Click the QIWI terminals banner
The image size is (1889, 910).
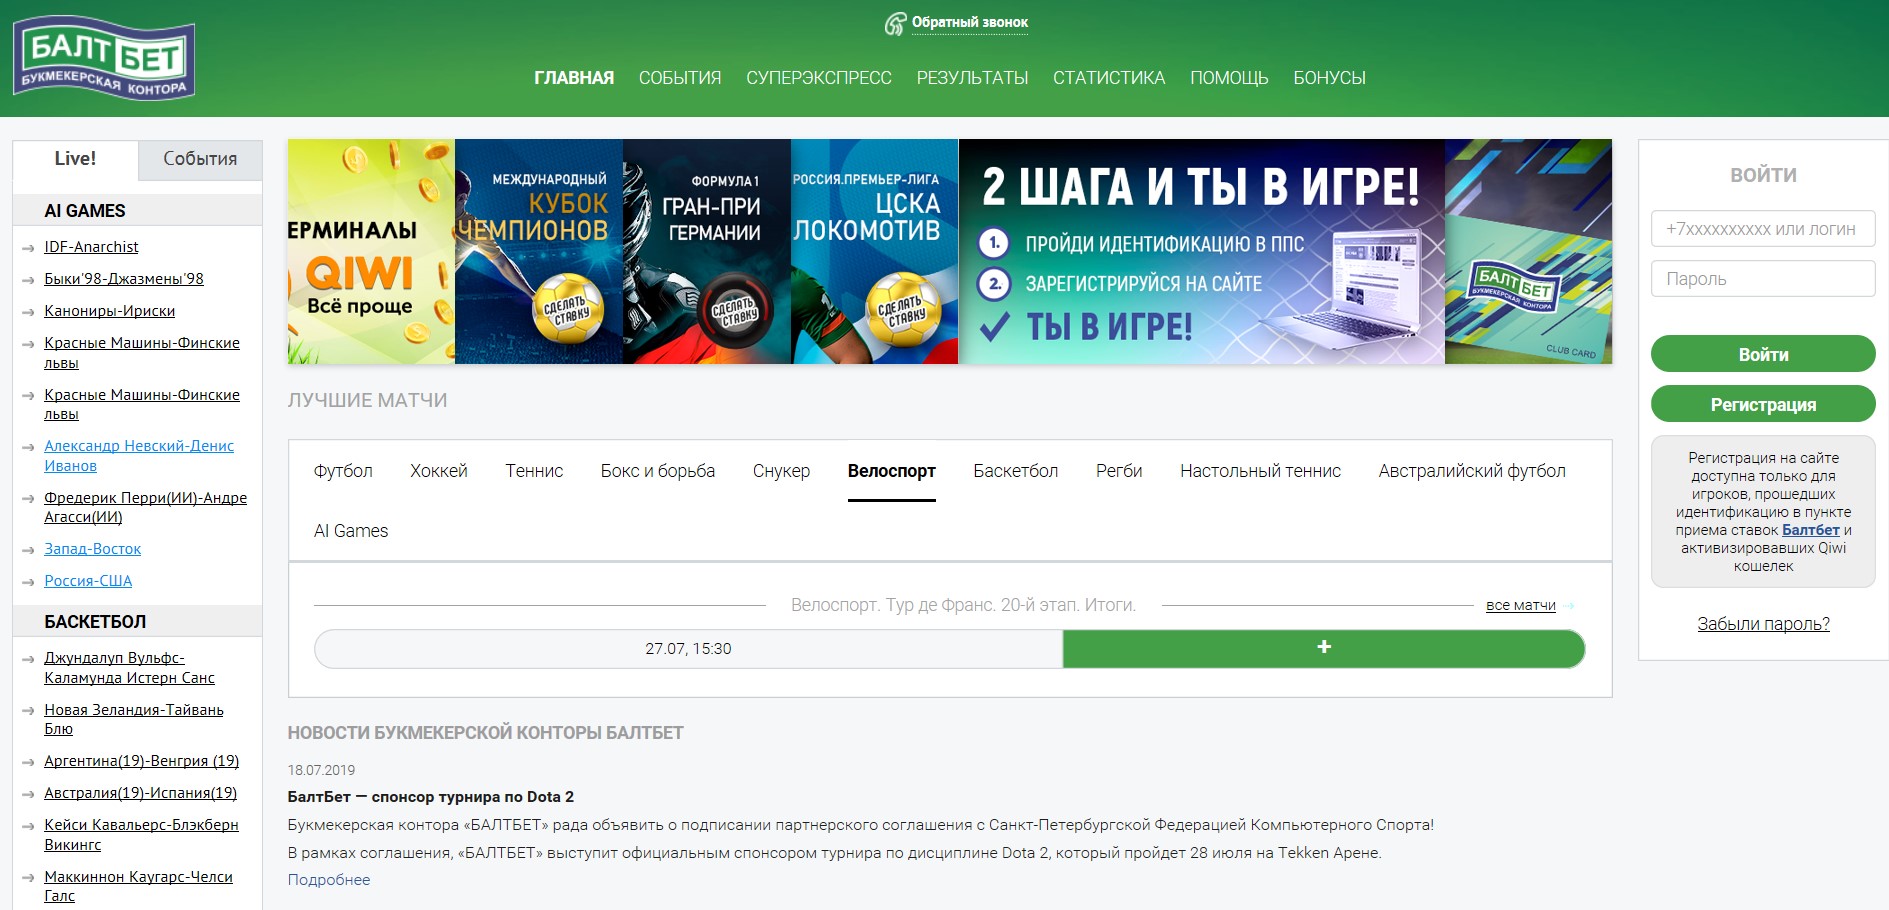coord(370,250)
